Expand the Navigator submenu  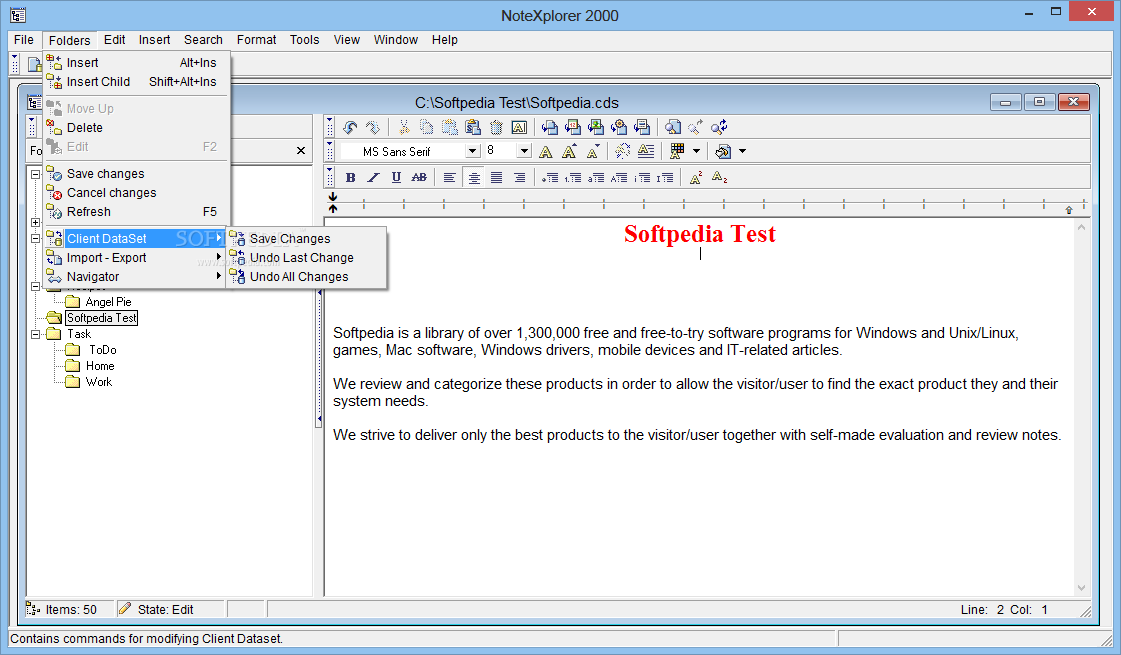(x=136, y=277)
